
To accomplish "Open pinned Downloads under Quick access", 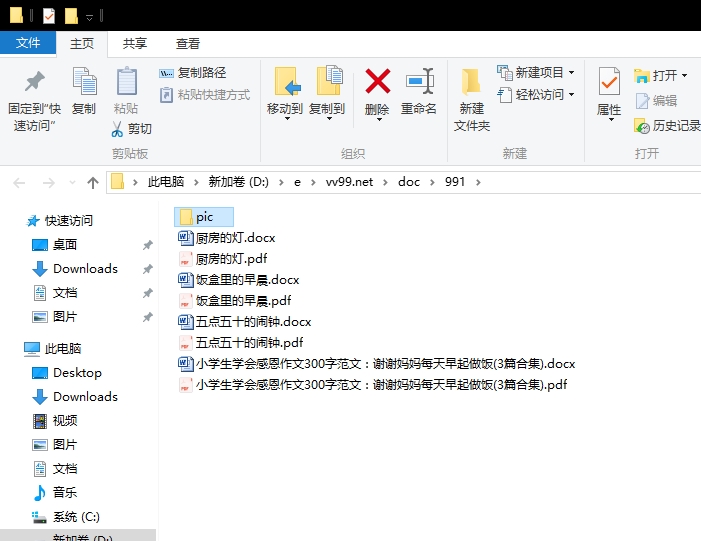I will pyautogui.click(x=75, y=269).
